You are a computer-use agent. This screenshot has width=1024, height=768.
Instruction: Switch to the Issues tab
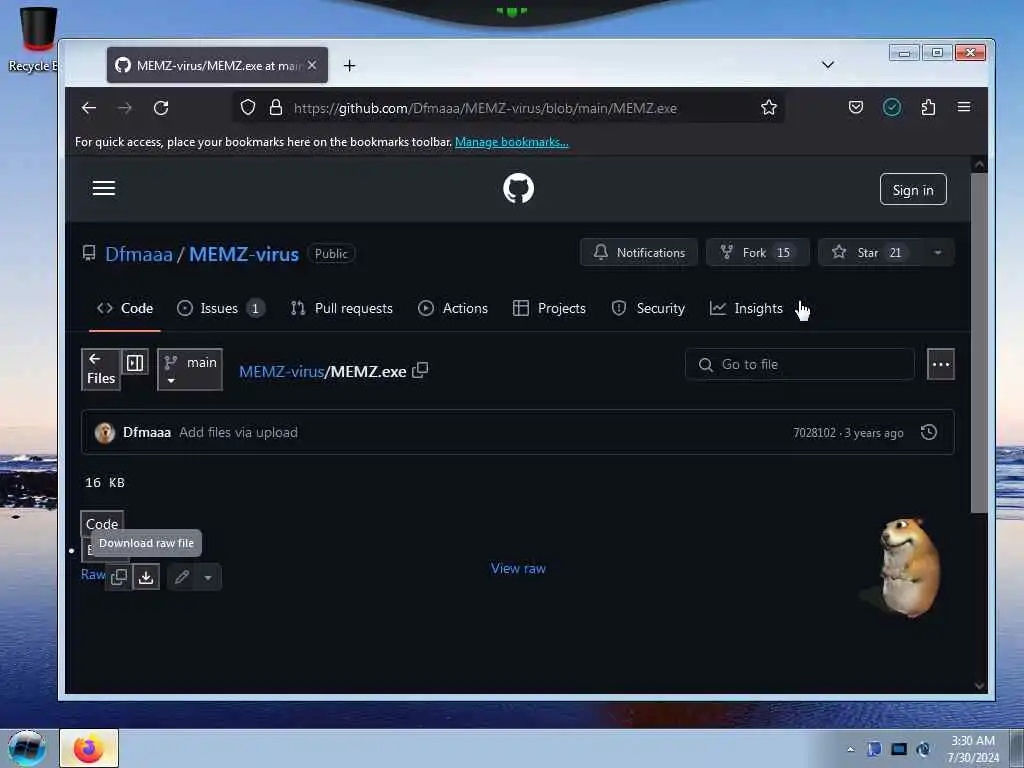(x=221, y=308)
